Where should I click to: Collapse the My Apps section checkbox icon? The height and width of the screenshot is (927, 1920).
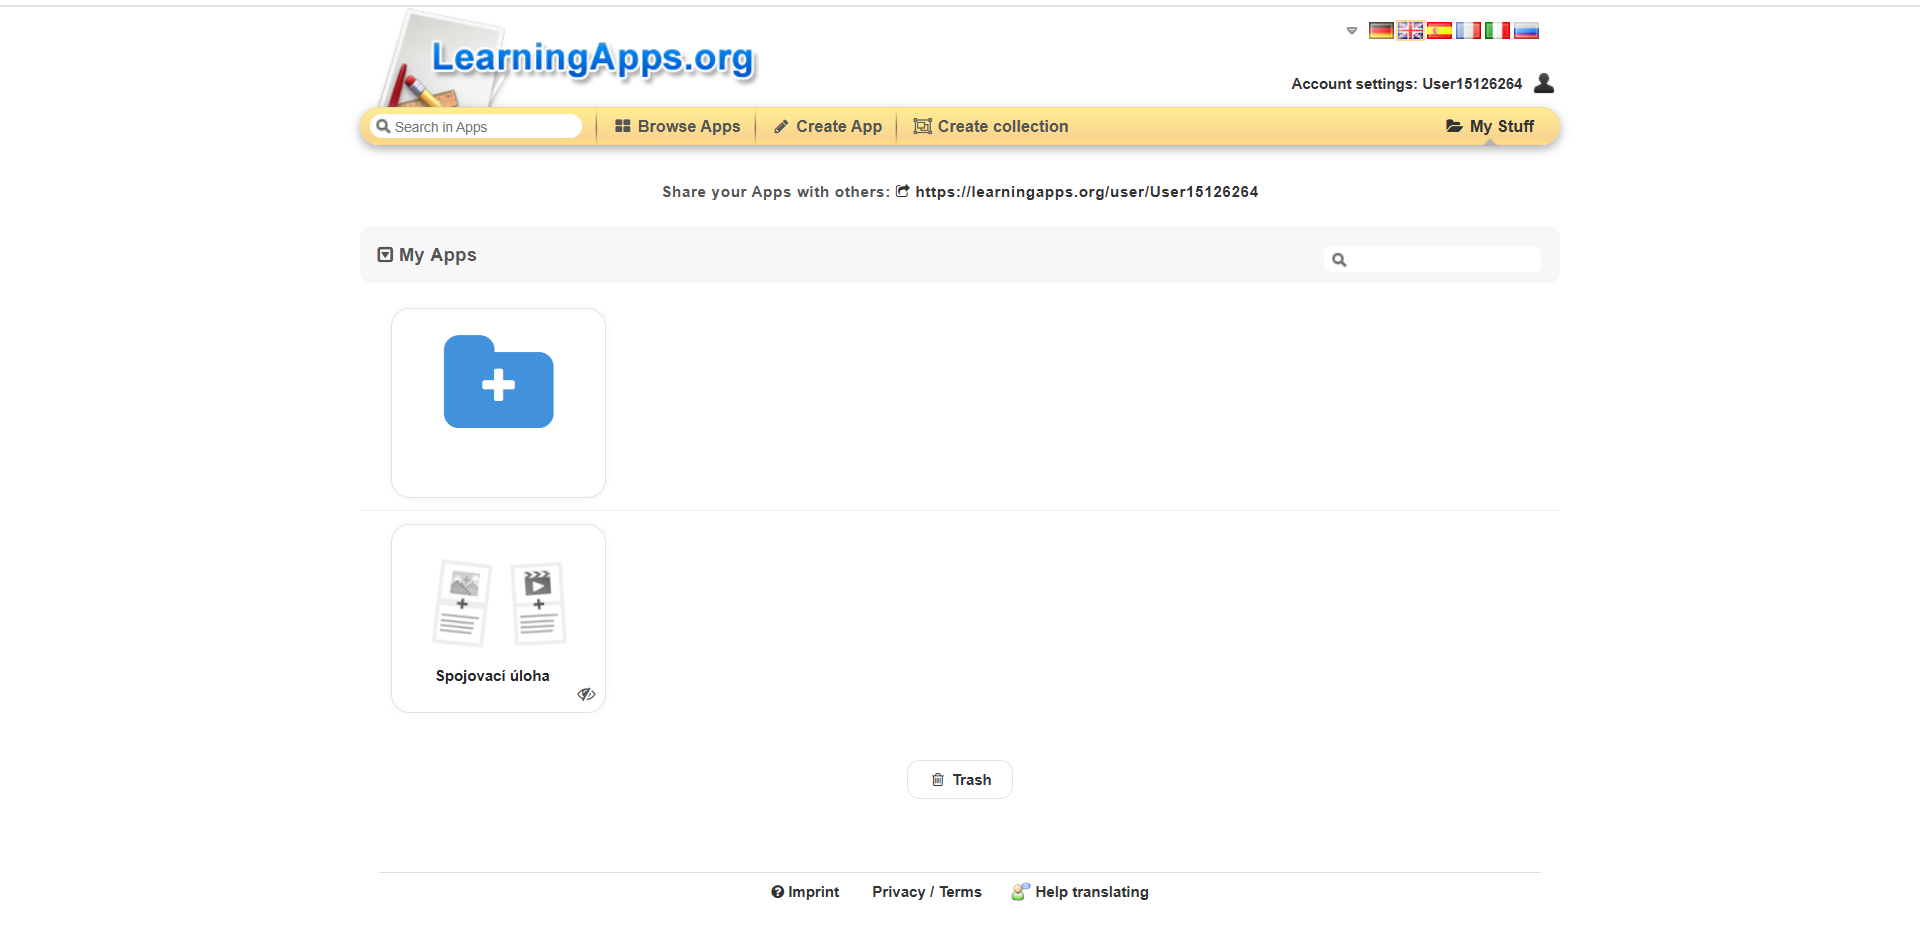385,255
